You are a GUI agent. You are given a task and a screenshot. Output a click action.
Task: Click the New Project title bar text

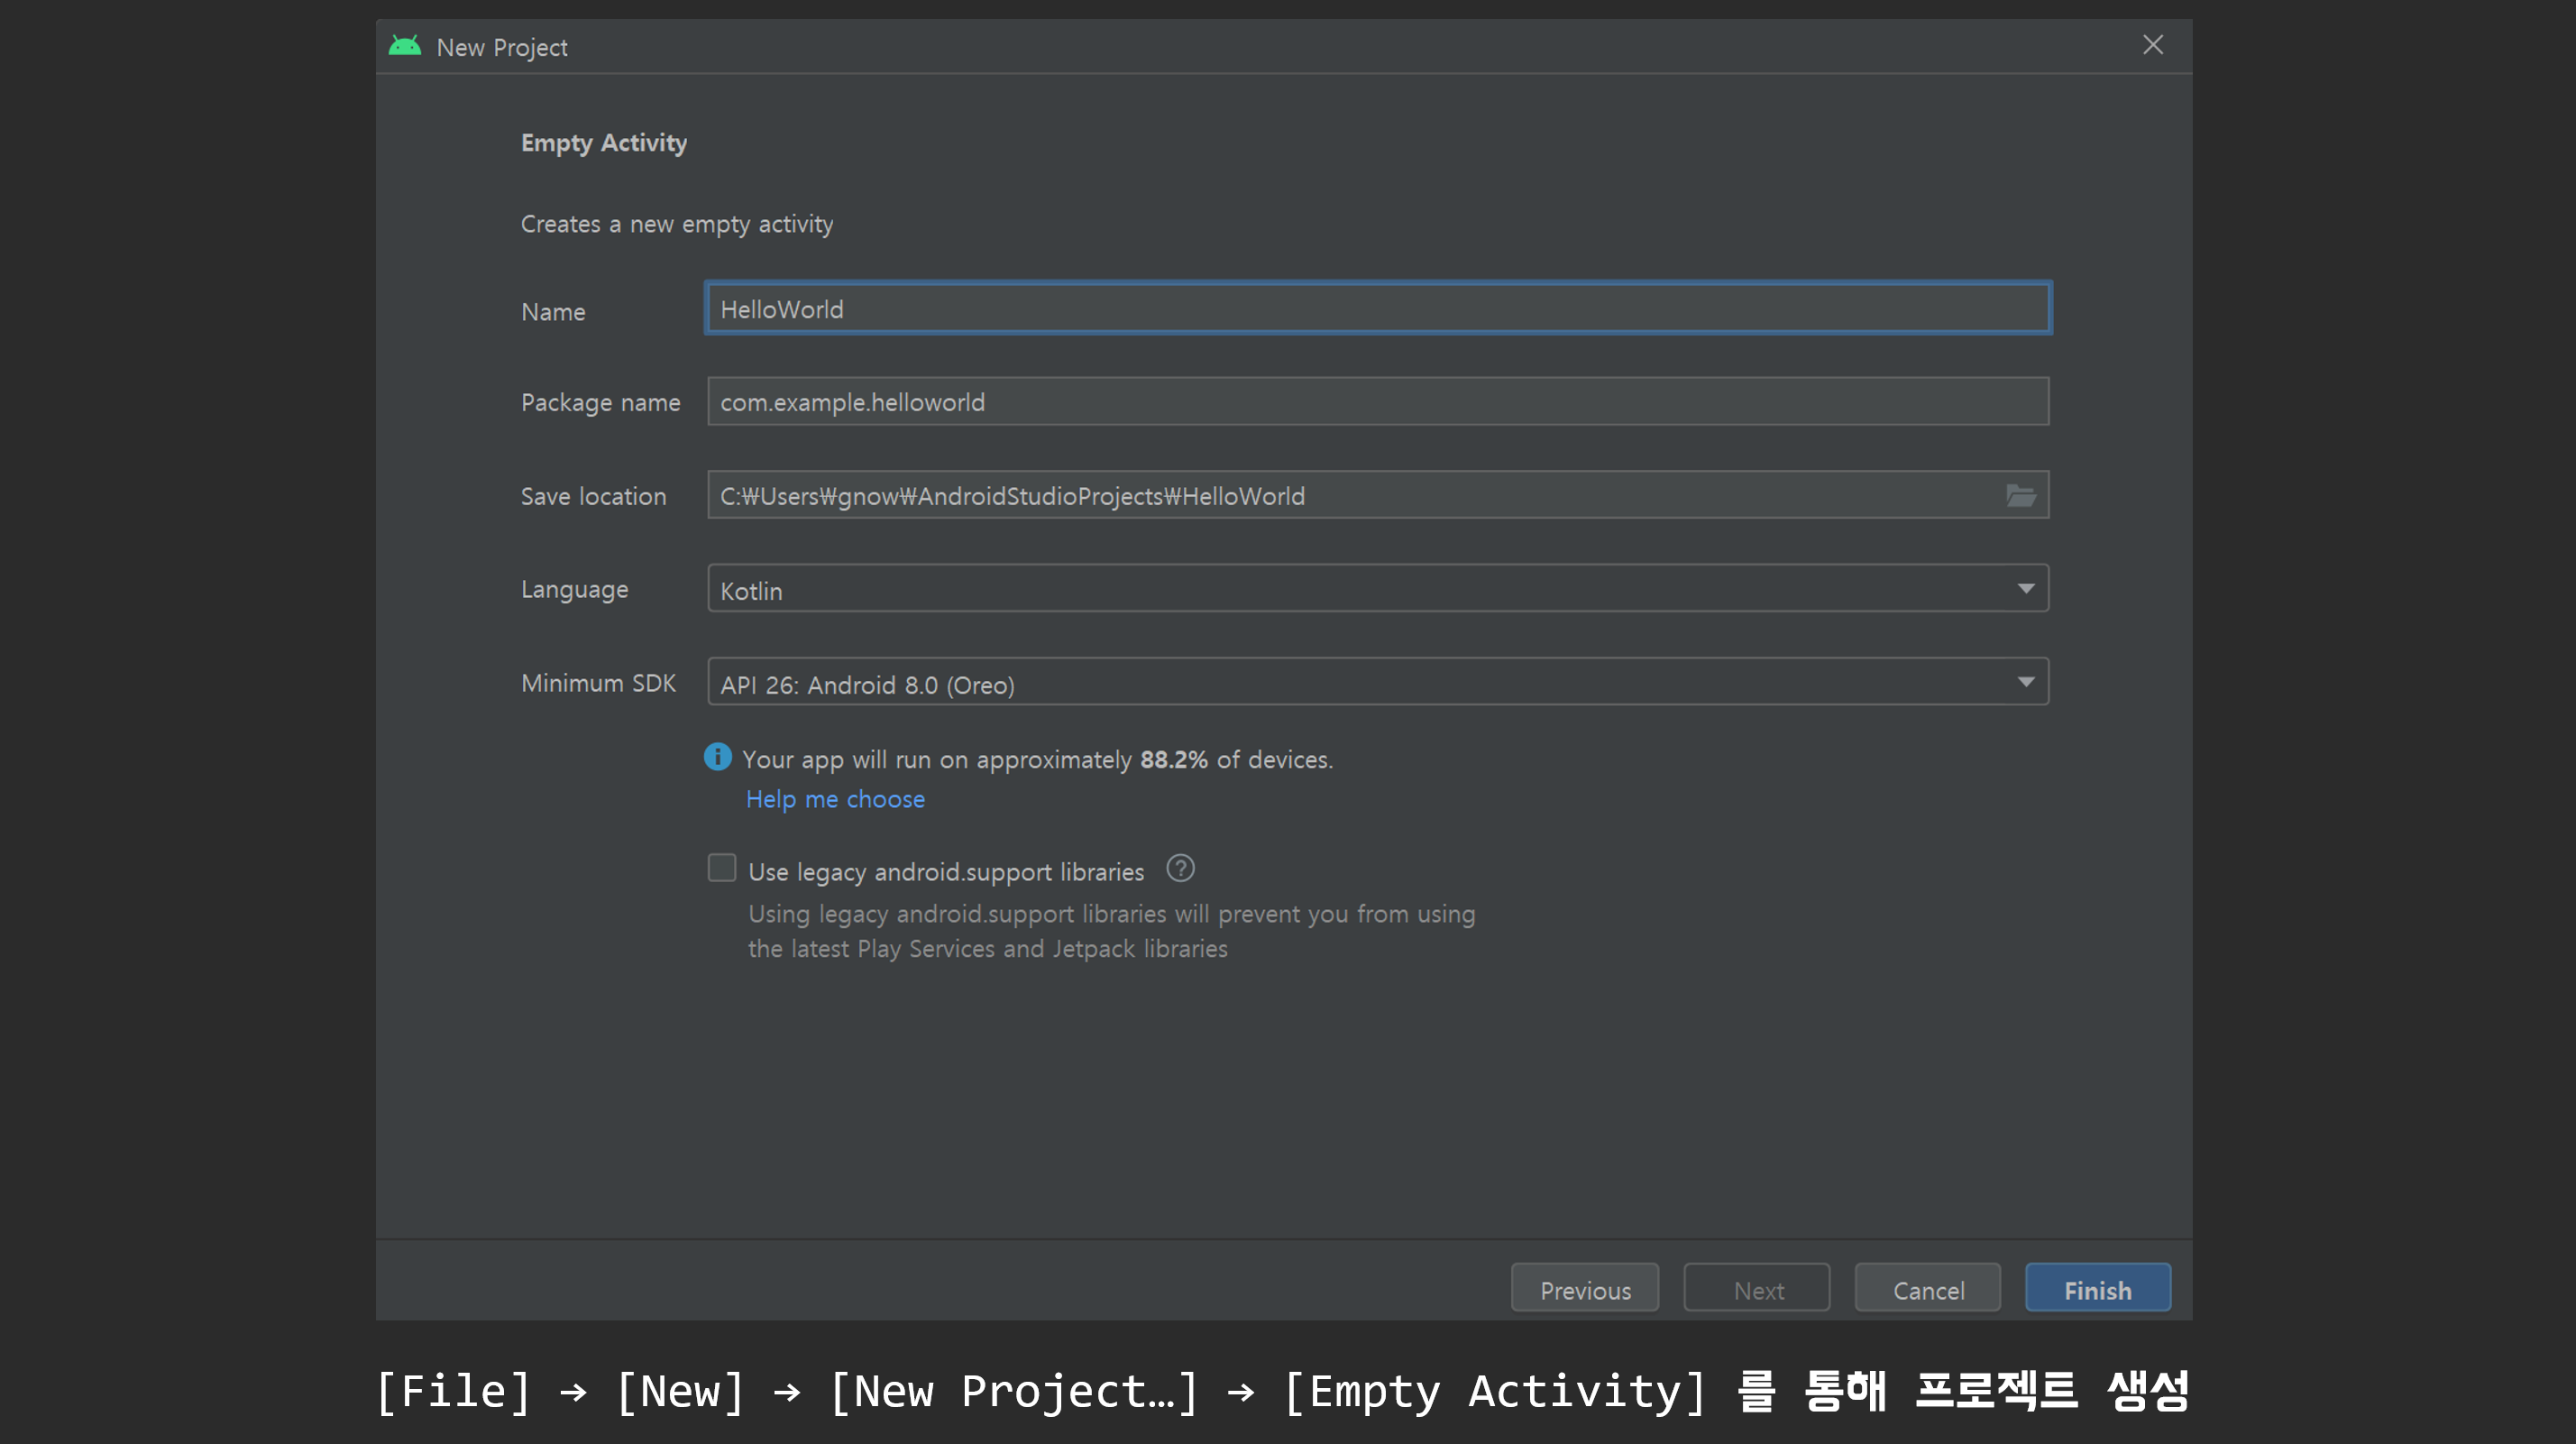pyautogui.click(x=502, y=47)
